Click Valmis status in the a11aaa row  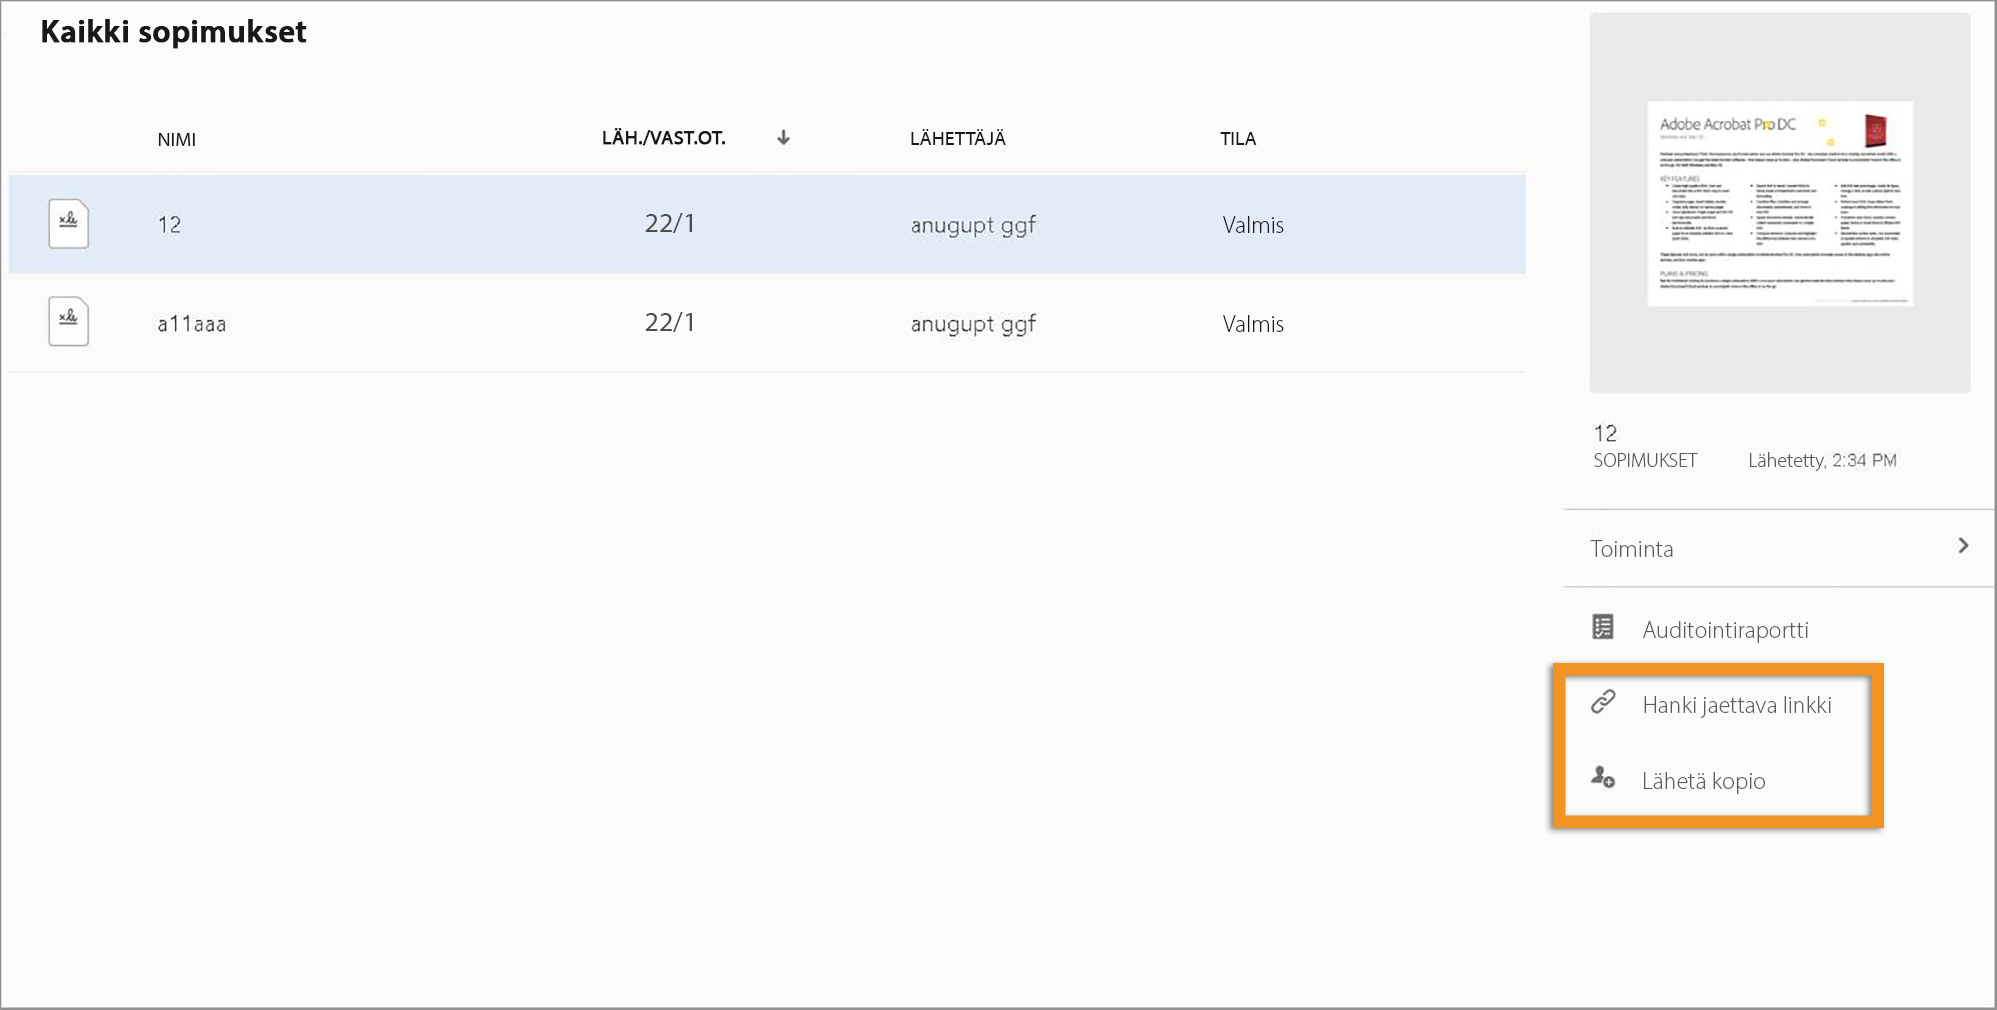tap(1252, 324)
